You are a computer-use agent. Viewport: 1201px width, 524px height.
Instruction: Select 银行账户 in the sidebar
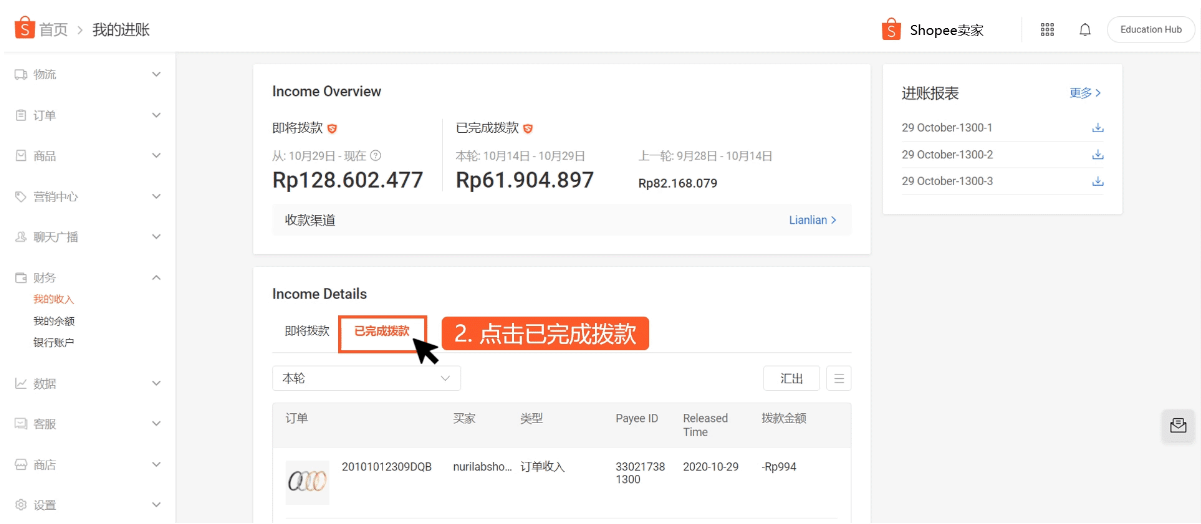click(x=54, y=342)
